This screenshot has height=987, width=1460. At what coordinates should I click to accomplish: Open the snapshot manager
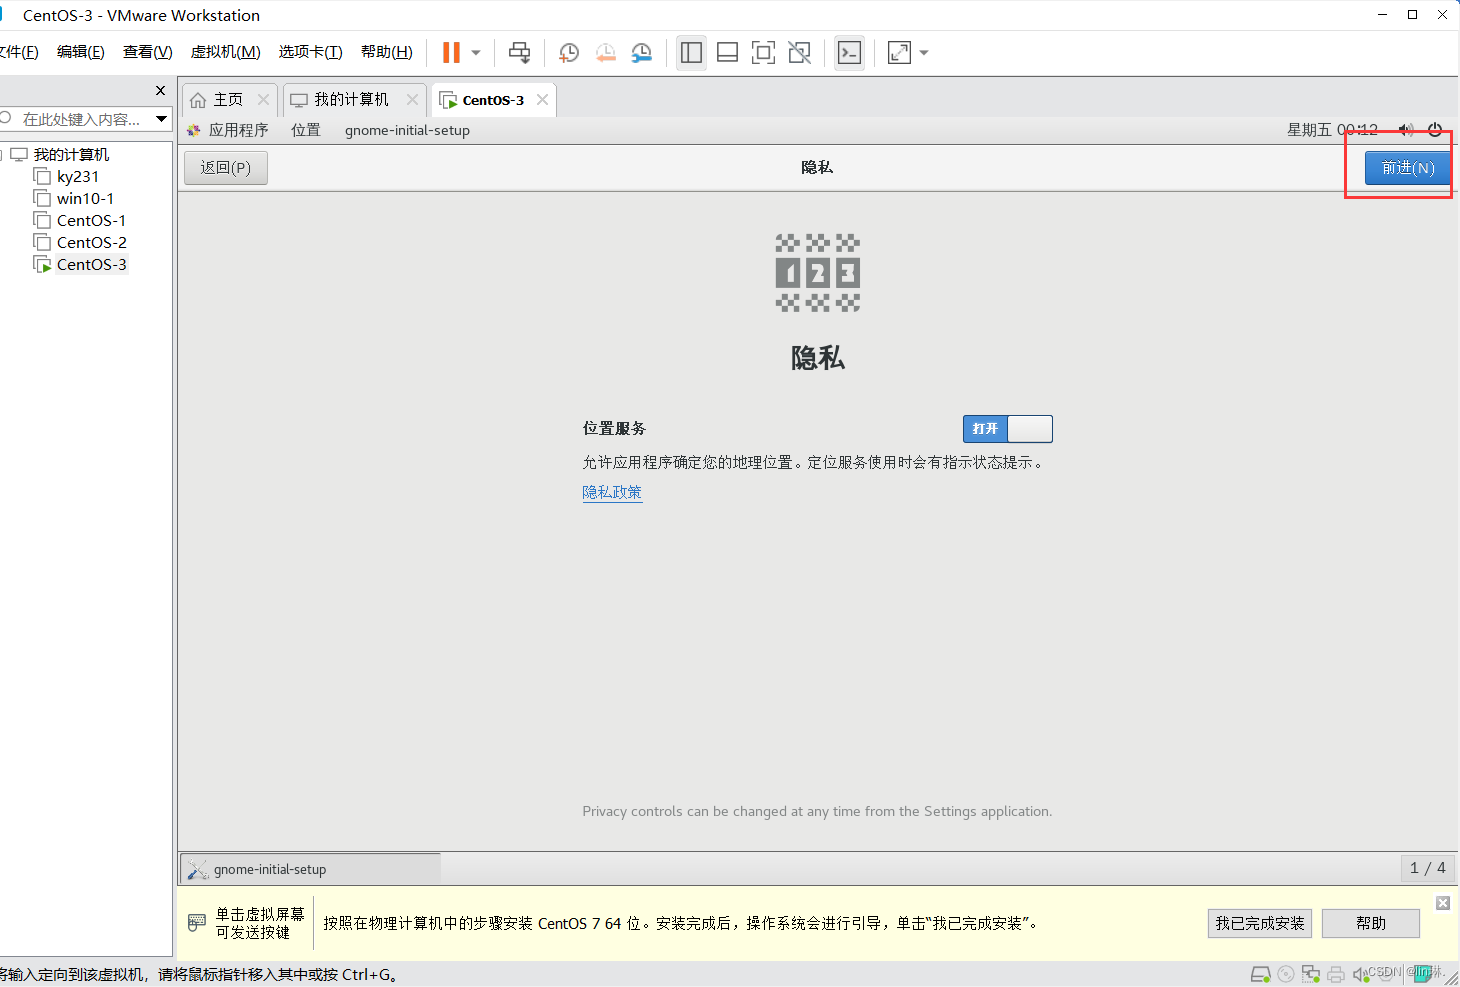coord(642,53)
